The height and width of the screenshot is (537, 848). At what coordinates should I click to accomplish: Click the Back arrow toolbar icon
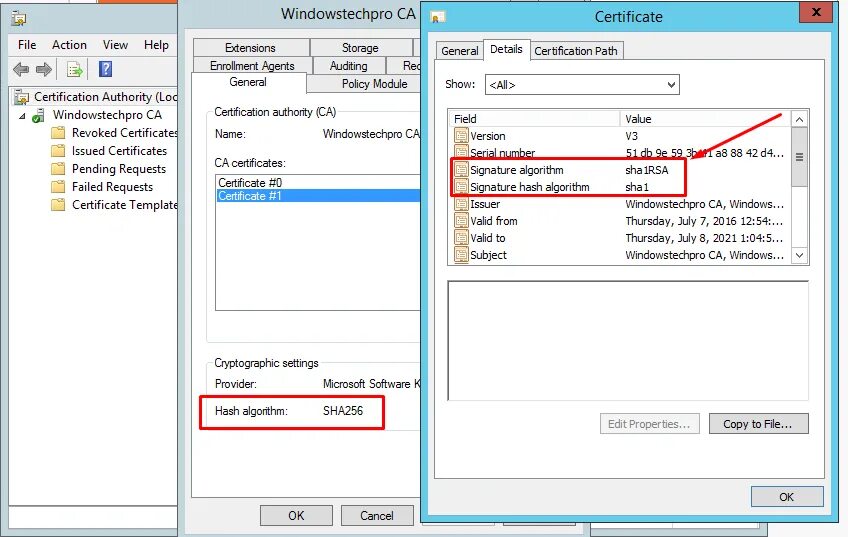click(x=21, y=69)
